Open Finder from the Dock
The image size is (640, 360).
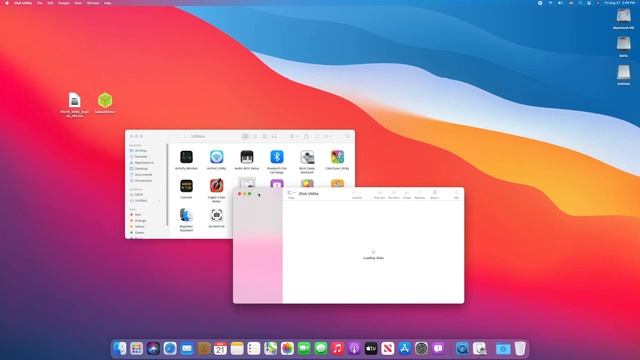click(x=120, y=348)
